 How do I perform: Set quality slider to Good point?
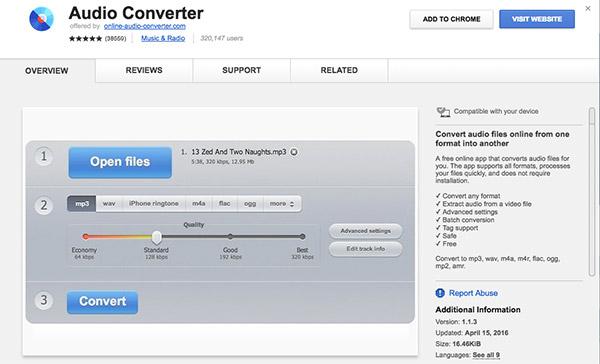(230, 237)
